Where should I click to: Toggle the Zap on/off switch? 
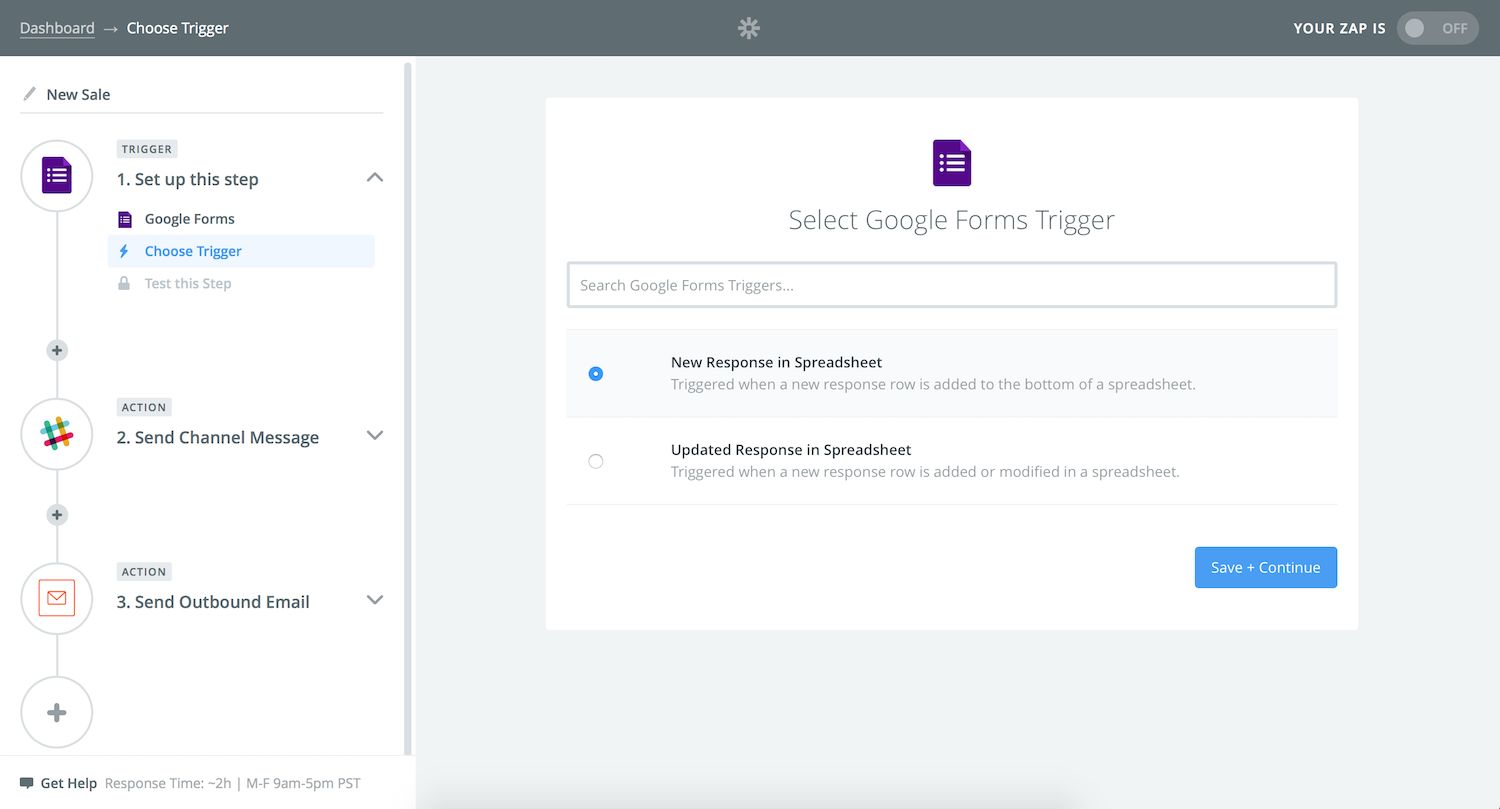1437,28
